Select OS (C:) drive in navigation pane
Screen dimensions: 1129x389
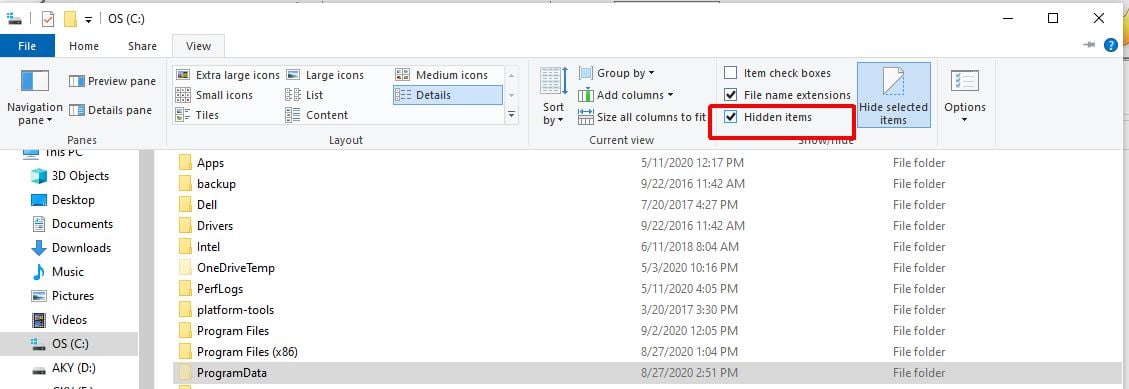click(x=69, y=344)
